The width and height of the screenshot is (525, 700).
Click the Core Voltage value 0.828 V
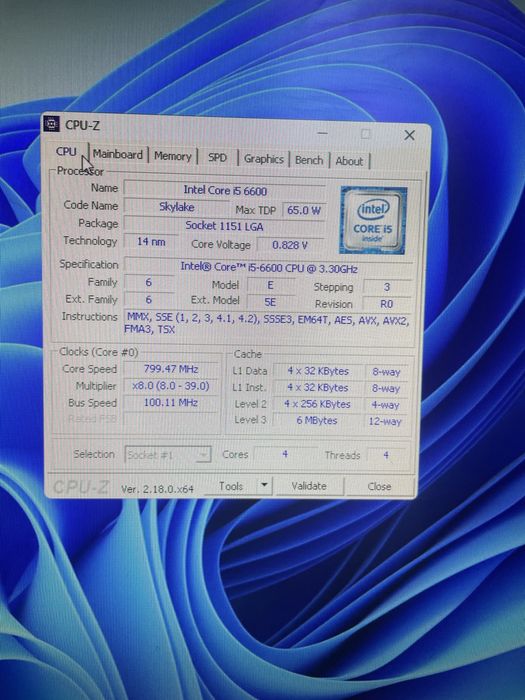(290, 245)
